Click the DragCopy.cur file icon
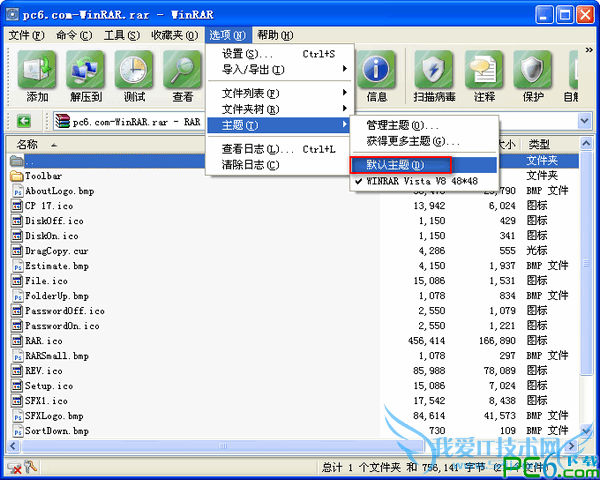The width and height of the screenshot is (600, 480). click(x=17, y=251)
